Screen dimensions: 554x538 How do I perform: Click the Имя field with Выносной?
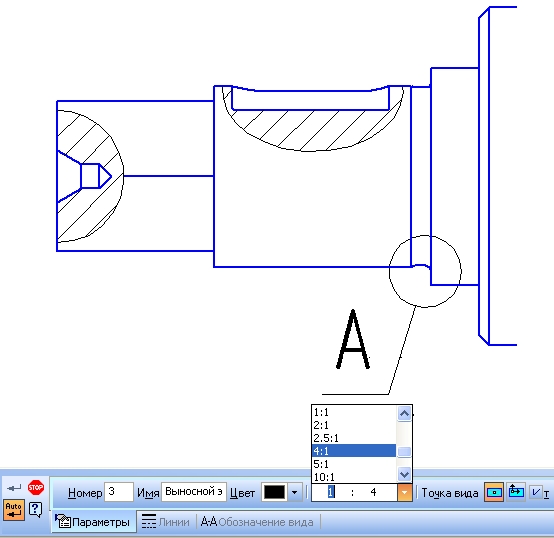194,492
